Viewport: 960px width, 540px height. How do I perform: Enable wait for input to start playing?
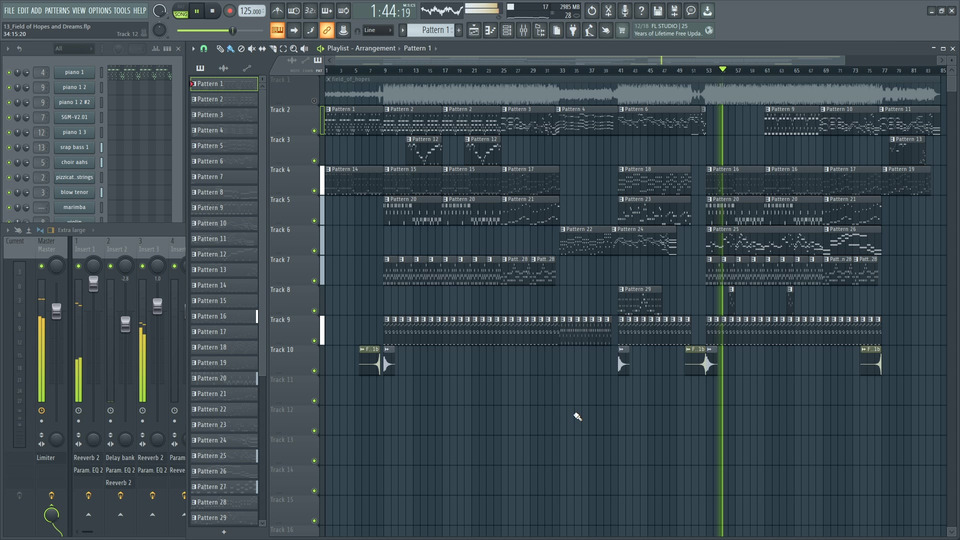point(294,11)
